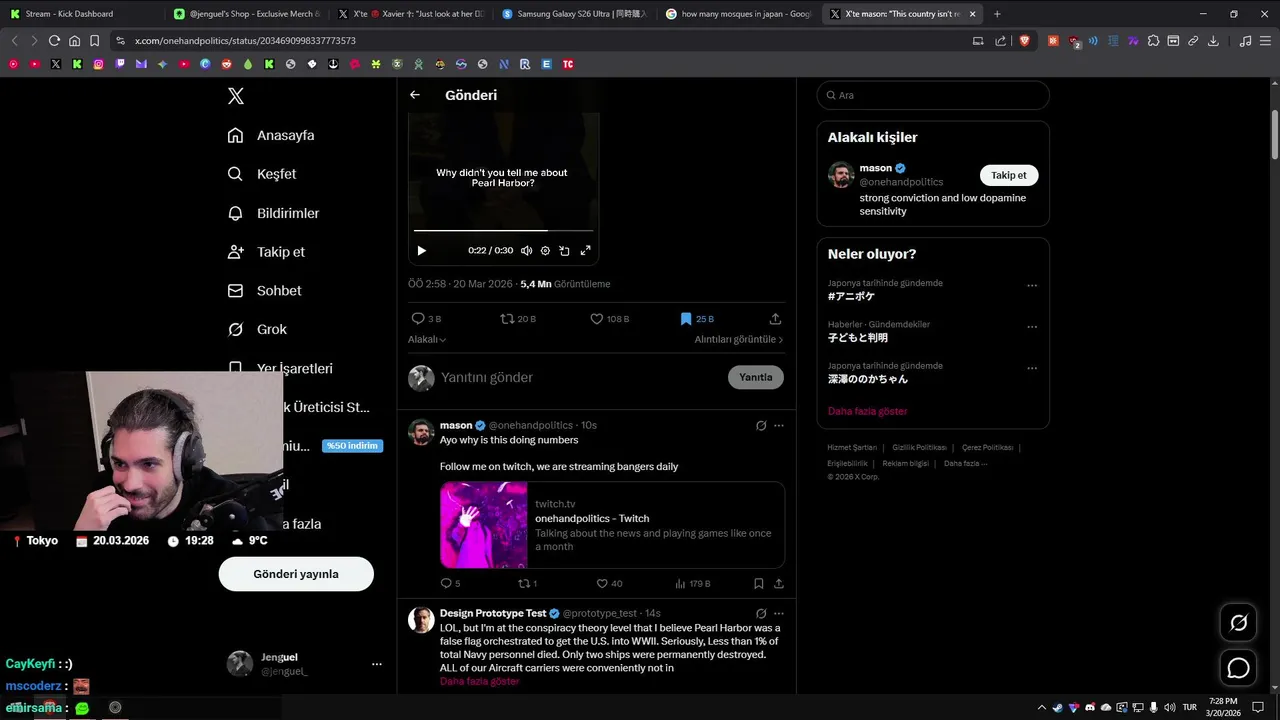Open Jenguel account menu dots

pyautogui.click(x=377, y=664)
